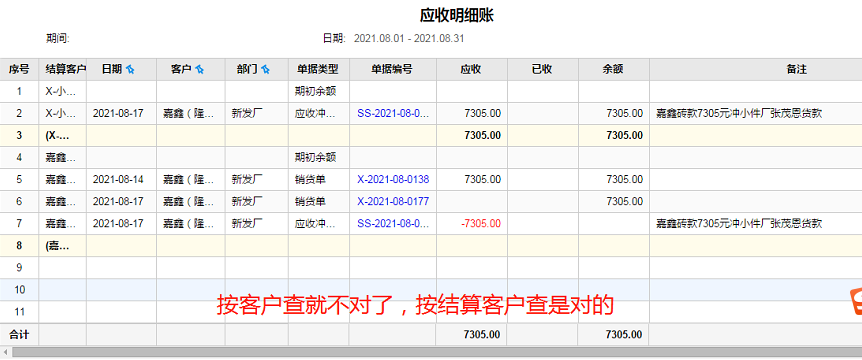This screenshot has width=862, height=360.
Task: Open SS-2021-08 link in row 2
Action: (x=393, y=114)
